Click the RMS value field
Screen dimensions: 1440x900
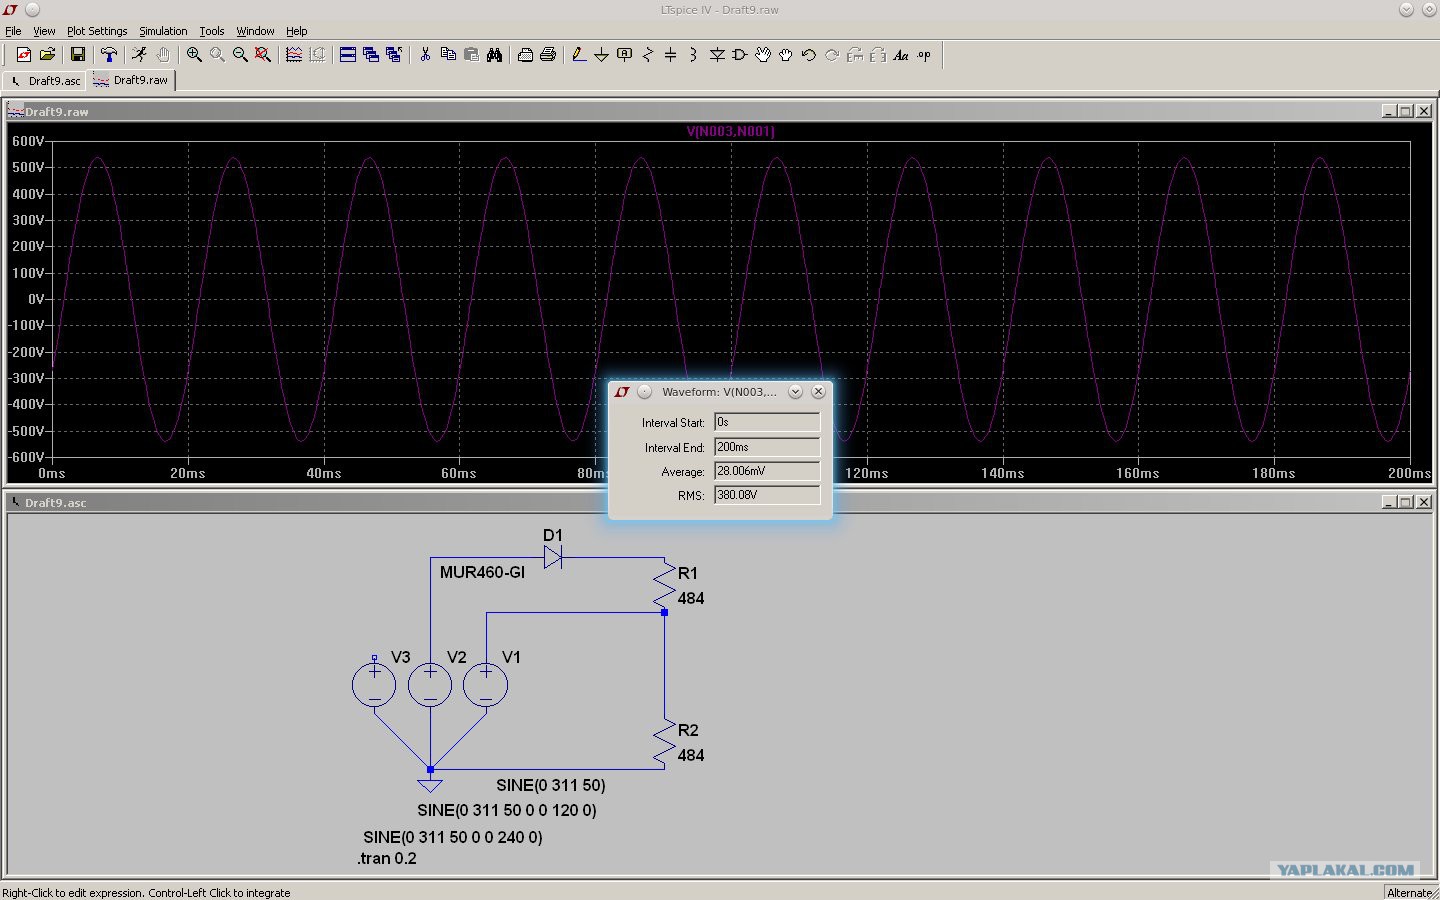coord(767,495)
